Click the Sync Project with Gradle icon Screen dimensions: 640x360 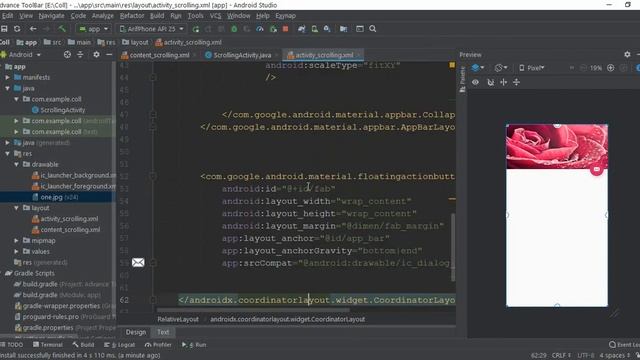301,29
